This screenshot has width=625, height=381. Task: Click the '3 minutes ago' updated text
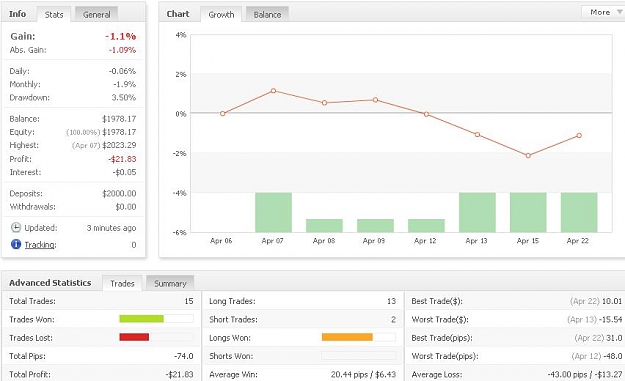click(x=111, y=228)
